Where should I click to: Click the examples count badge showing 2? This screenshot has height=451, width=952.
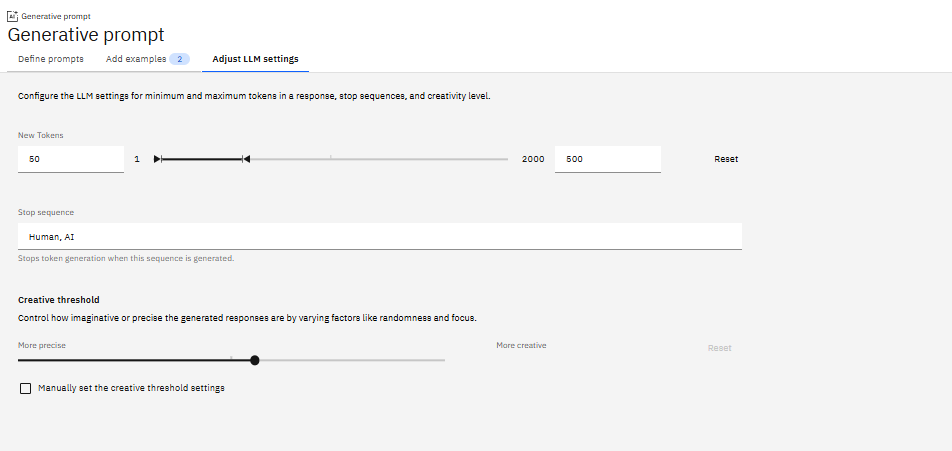point(180,59)
